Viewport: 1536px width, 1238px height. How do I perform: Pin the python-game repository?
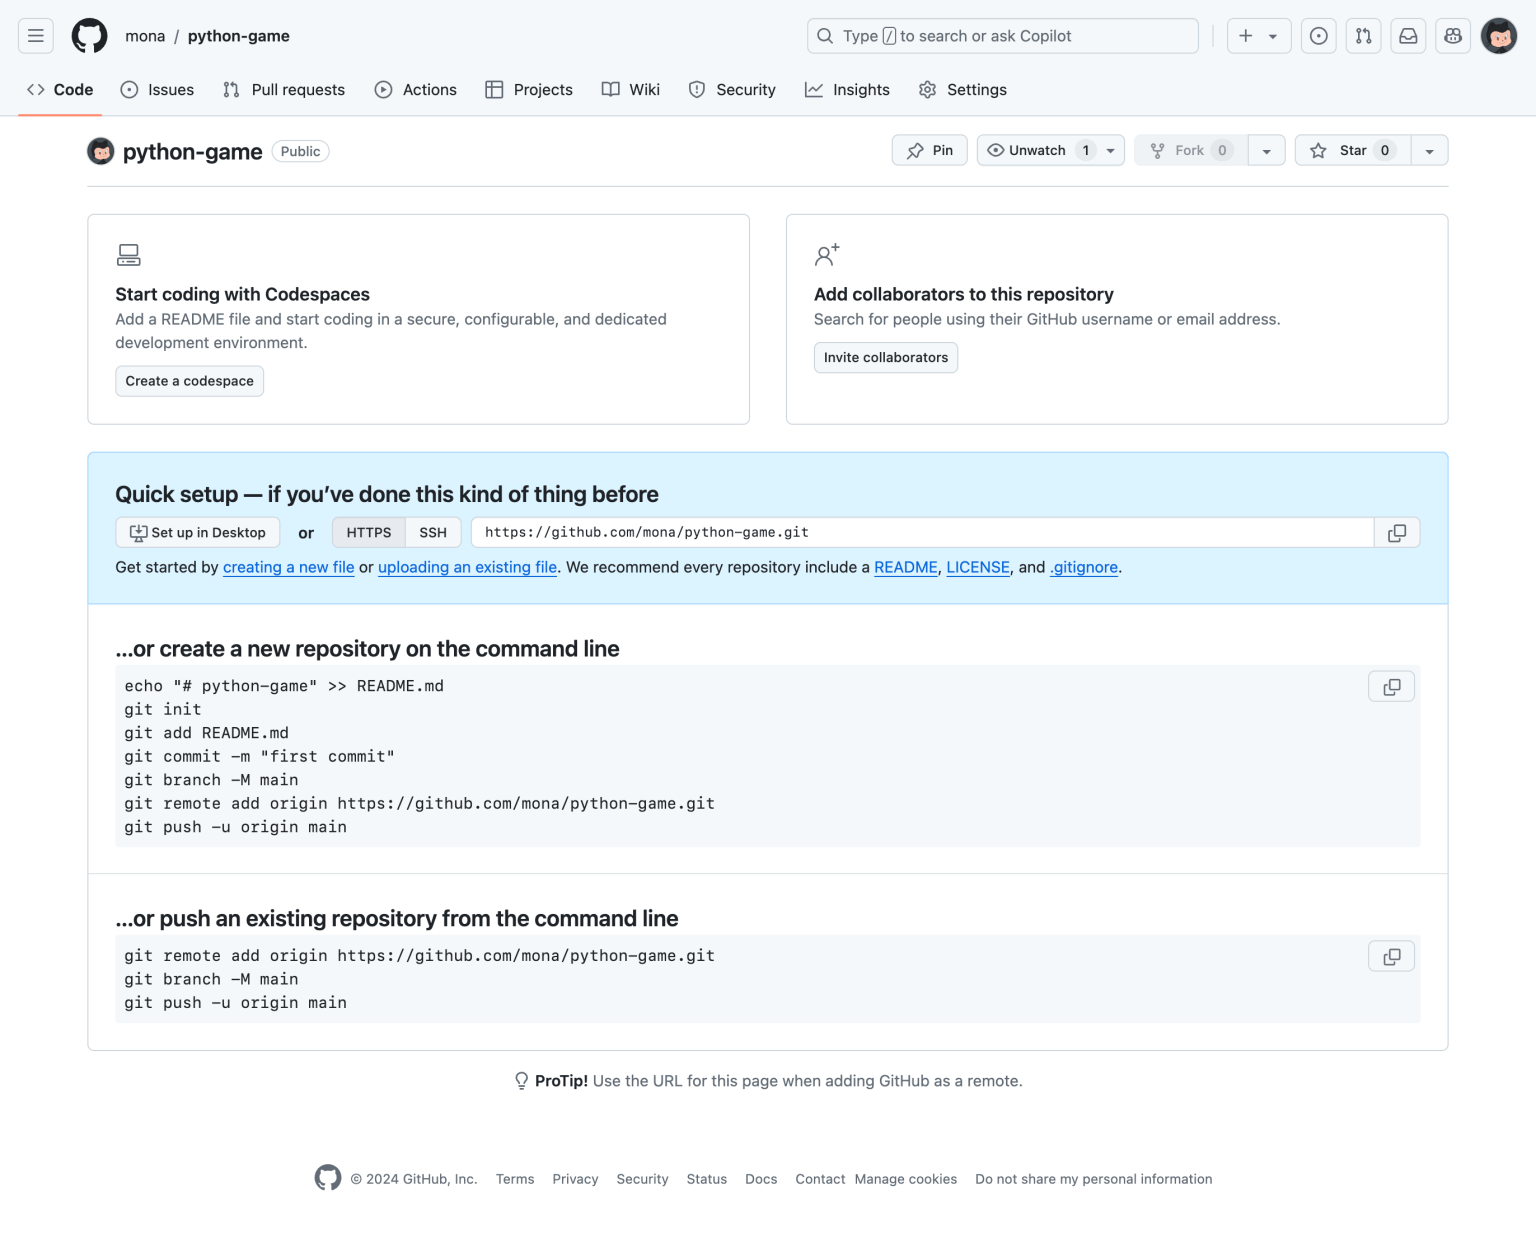click(x=929, y=150)
